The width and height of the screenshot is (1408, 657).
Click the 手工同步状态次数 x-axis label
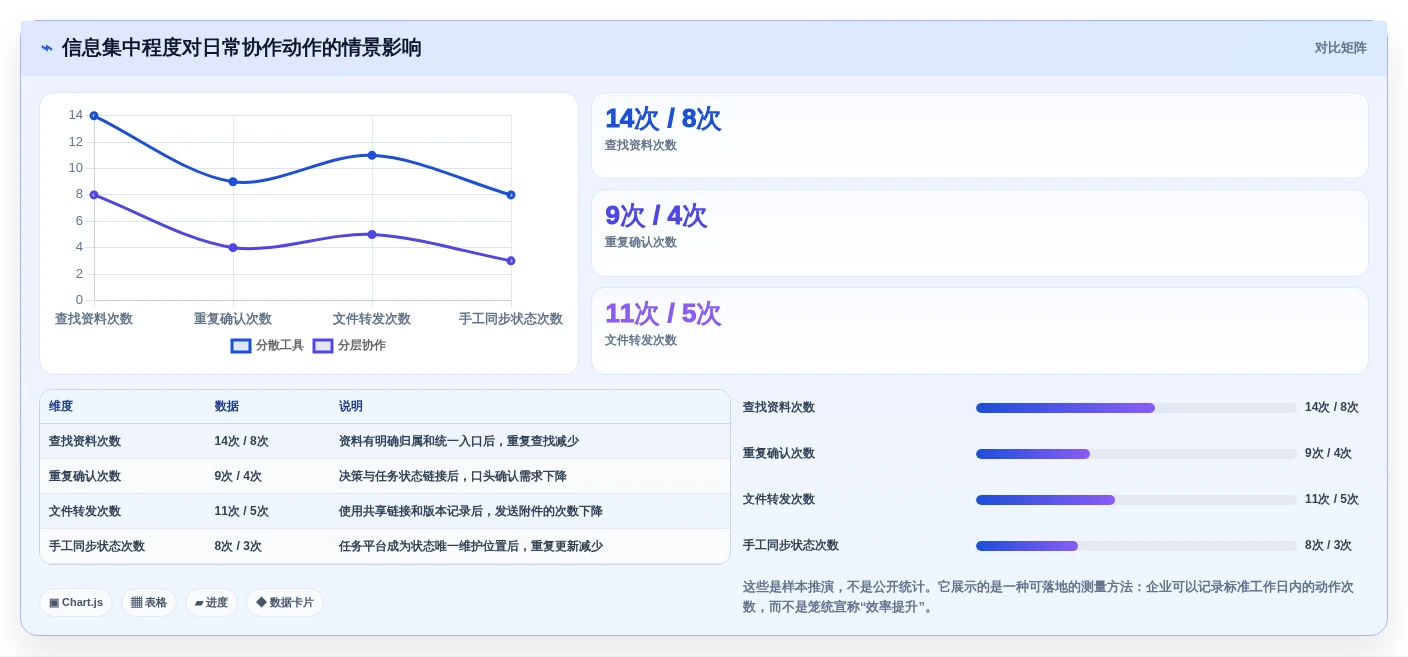[511, 319]
